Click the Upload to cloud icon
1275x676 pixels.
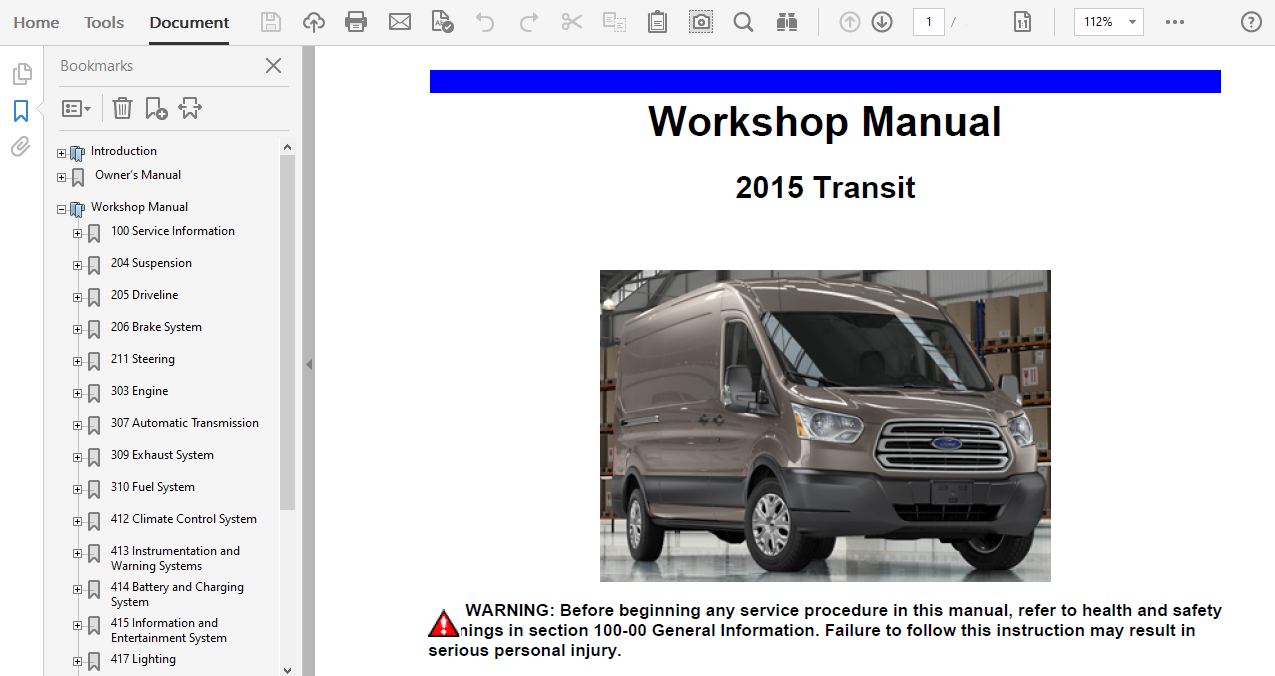click(x=313, y=22)
